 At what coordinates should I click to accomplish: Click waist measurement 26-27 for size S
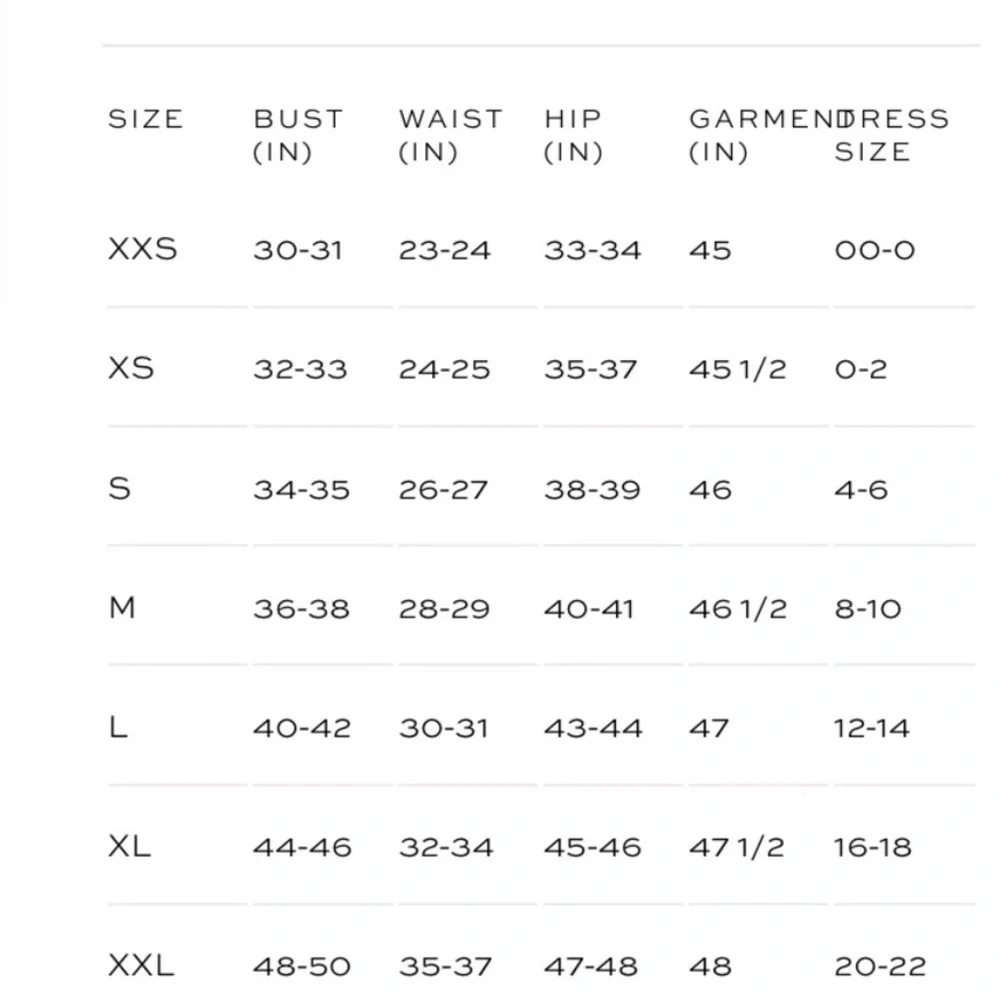(x=444, y=490)
